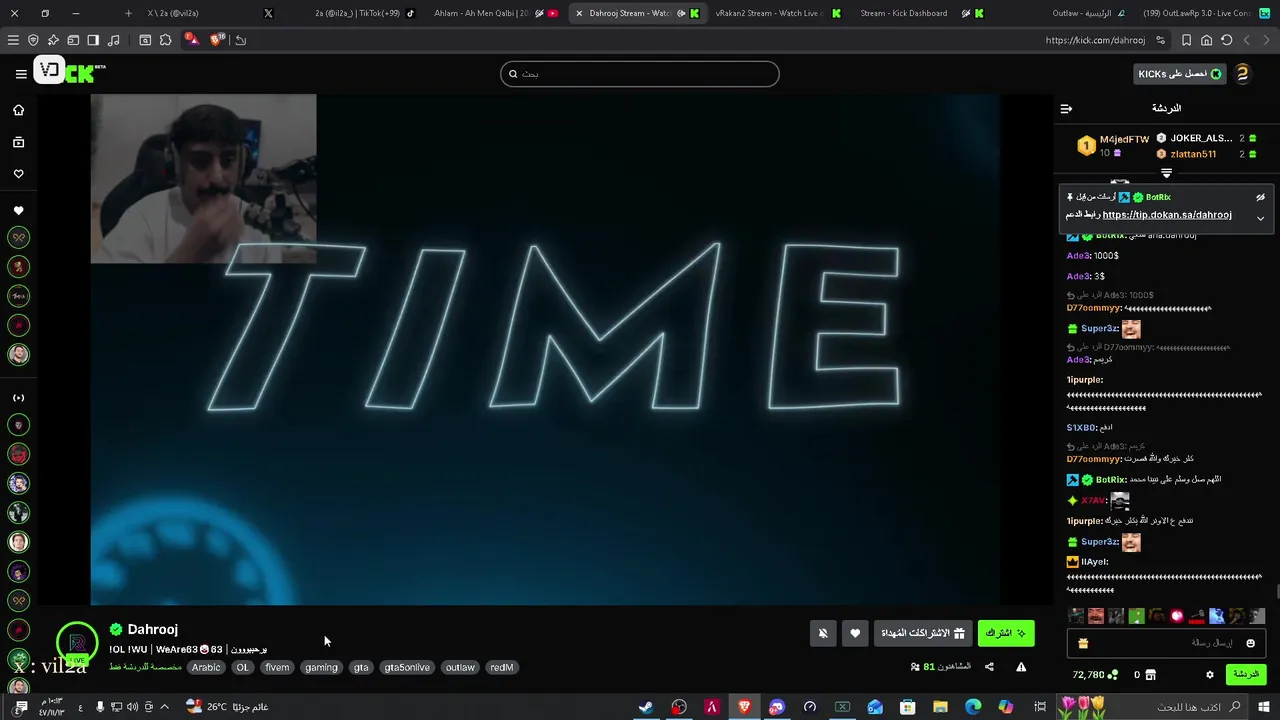Expand the gift leaderboard arrow
This screenshot has width=1280, height=720.
[1166, 174]
